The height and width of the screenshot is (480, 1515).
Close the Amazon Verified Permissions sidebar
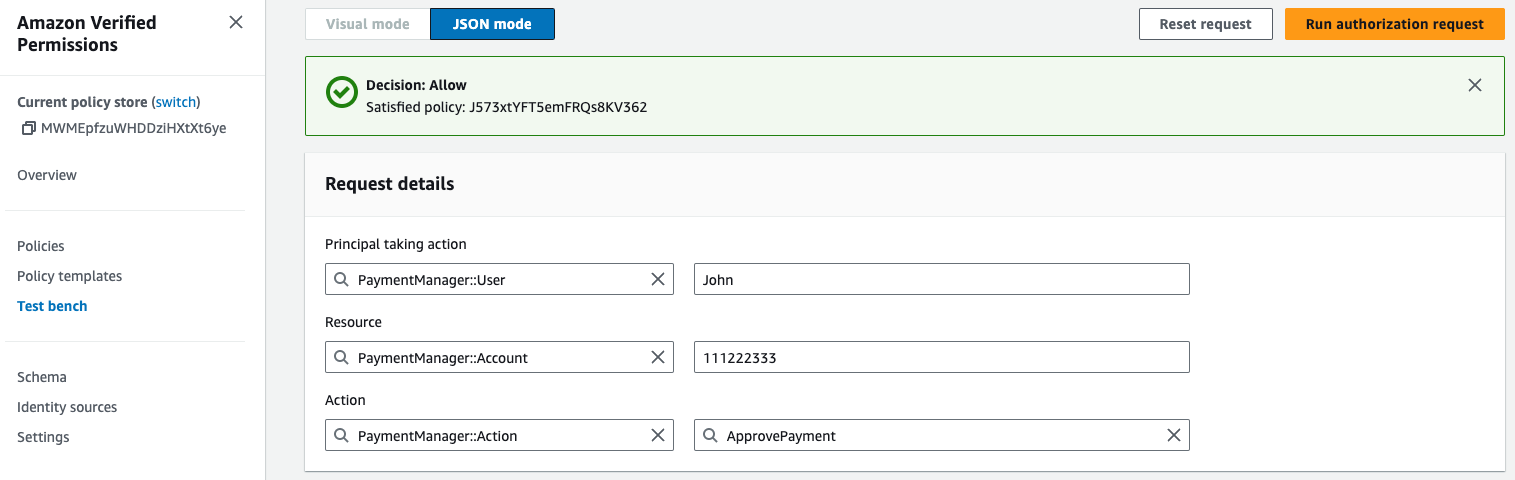point(236,22)
